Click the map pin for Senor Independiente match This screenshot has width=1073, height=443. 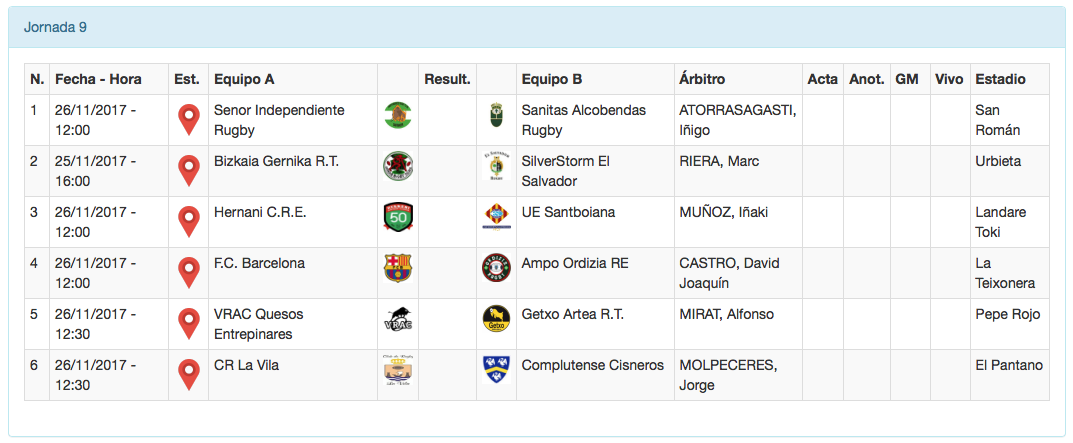(188, 119)
